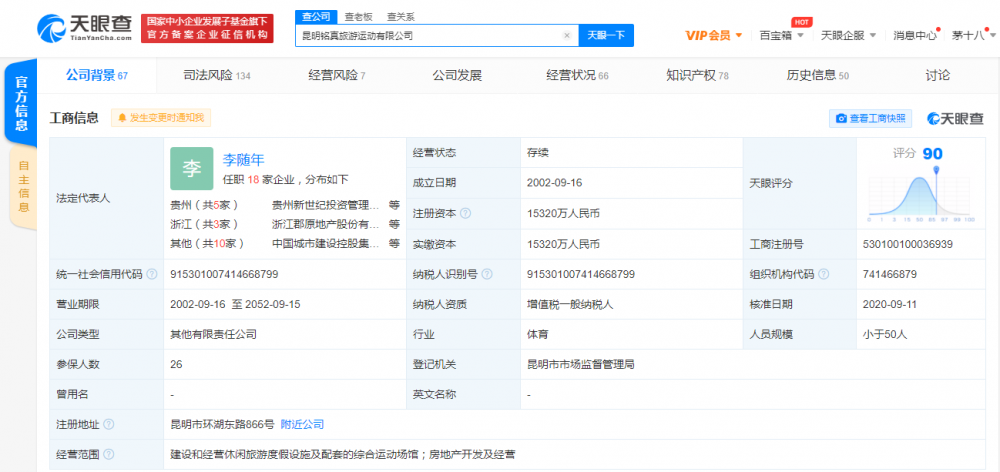Switch to the 查关系 search tab
The height and width of the screenshot is (472, 1000).
coord(401,17)
